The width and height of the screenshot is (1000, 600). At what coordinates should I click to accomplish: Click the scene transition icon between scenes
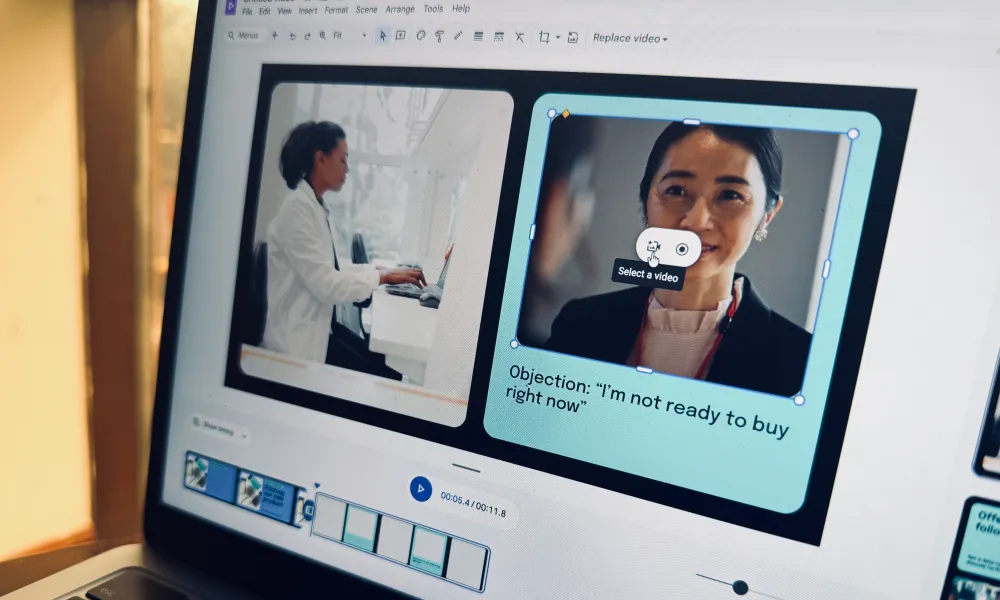point(309,509)
